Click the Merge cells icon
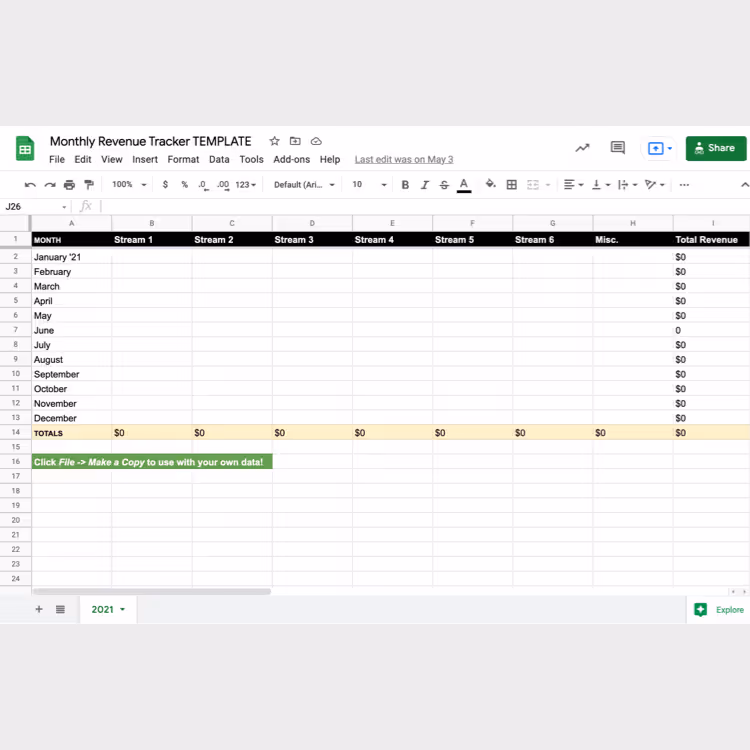750x750 pixels. (x=533, y=185)
